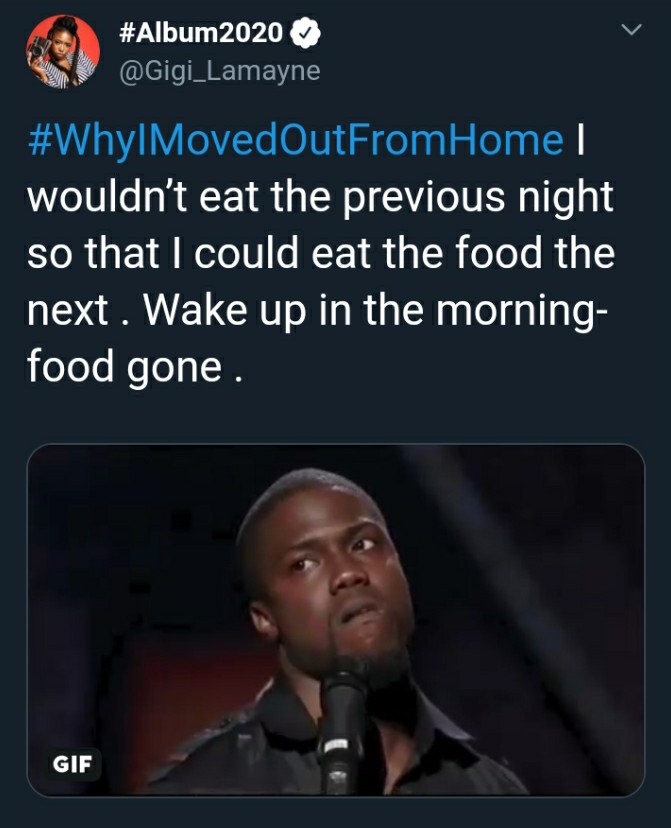This screenshot has width=671, height=828.
Task: Click the microphone in the GIF
Action: tap(342, 731)
